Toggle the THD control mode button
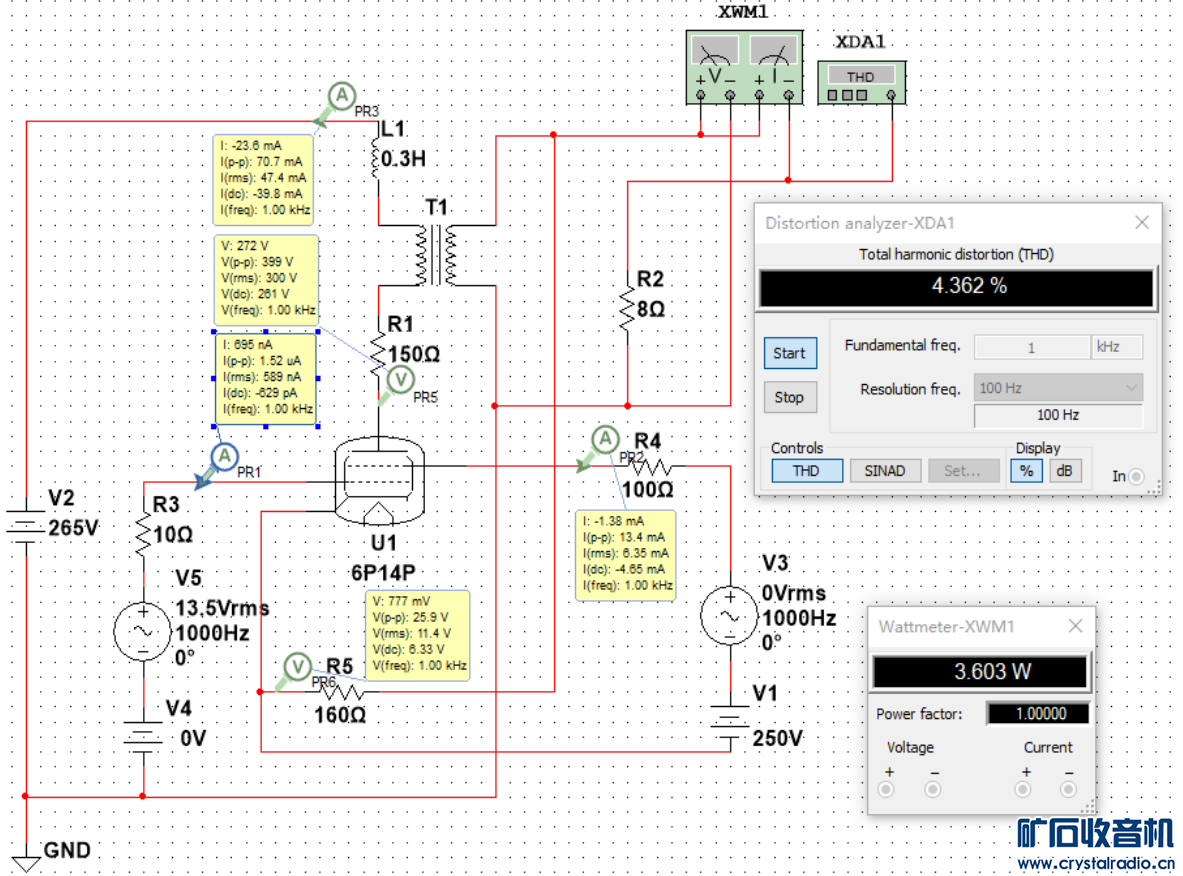This screenshot has height=876, width=1183. click(807, 471)
